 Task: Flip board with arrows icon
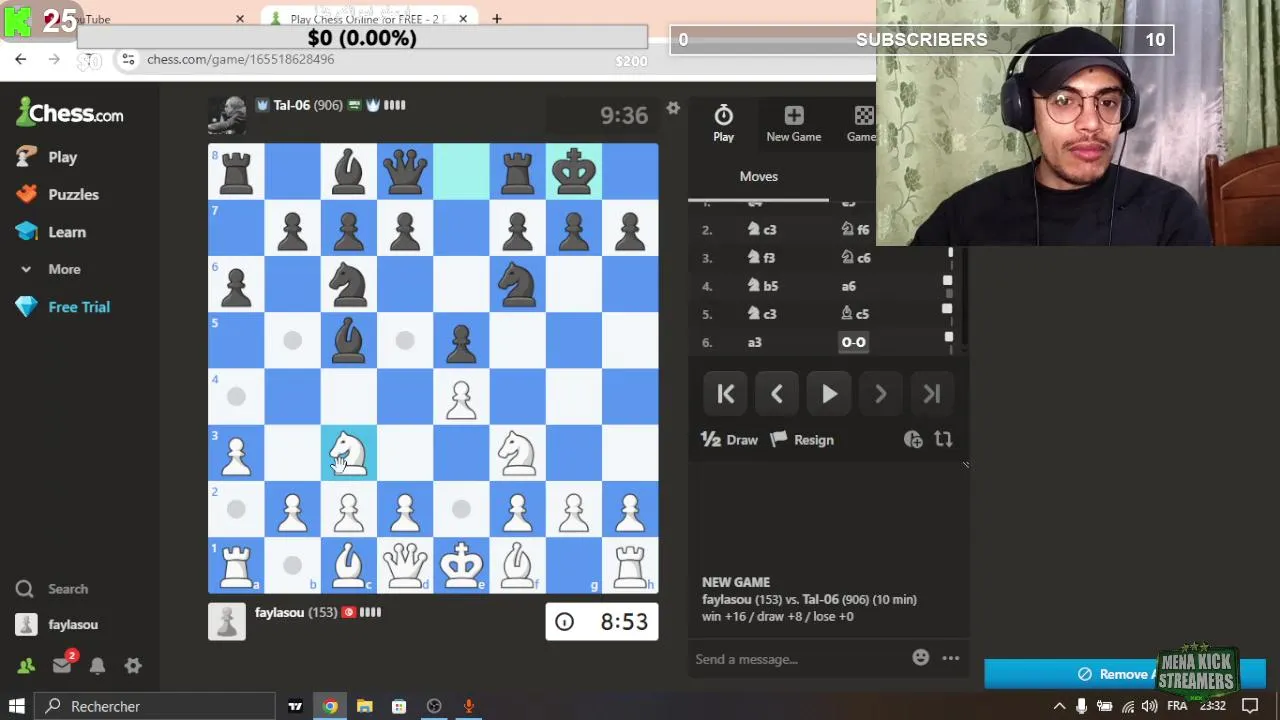tap(943, 439)
